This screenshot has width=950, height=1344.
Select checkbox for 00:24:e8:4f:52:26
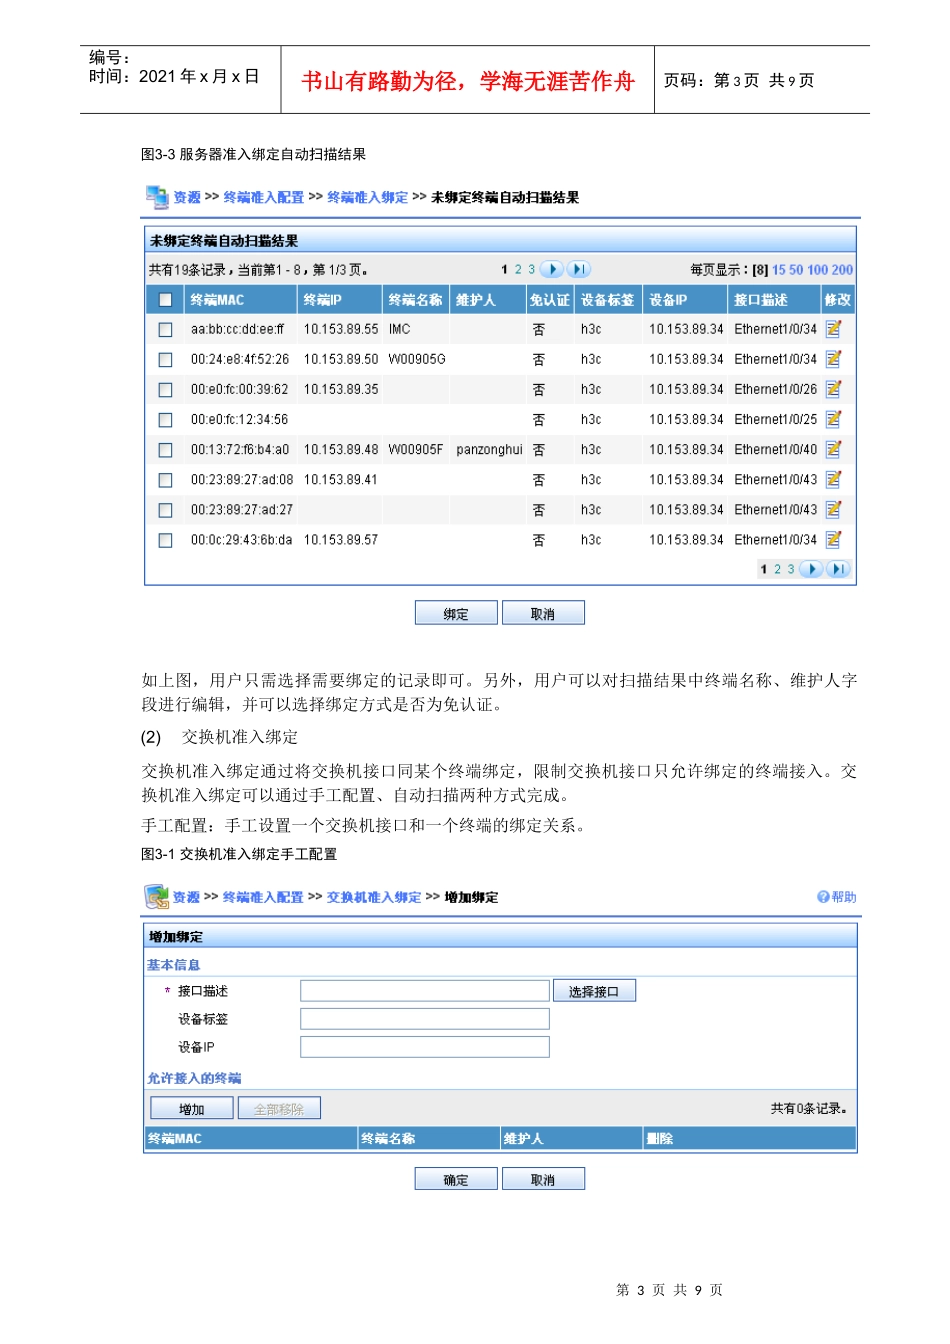[x=165, y=359]
